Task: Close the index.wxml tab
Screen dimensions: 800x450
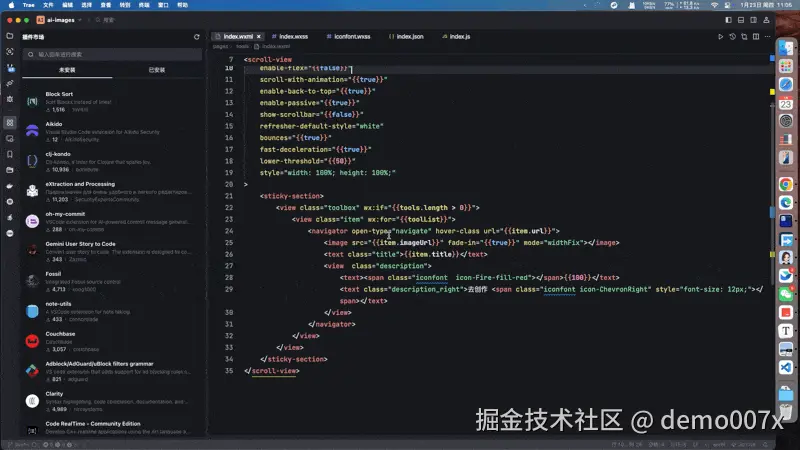Action: [259, 37]
